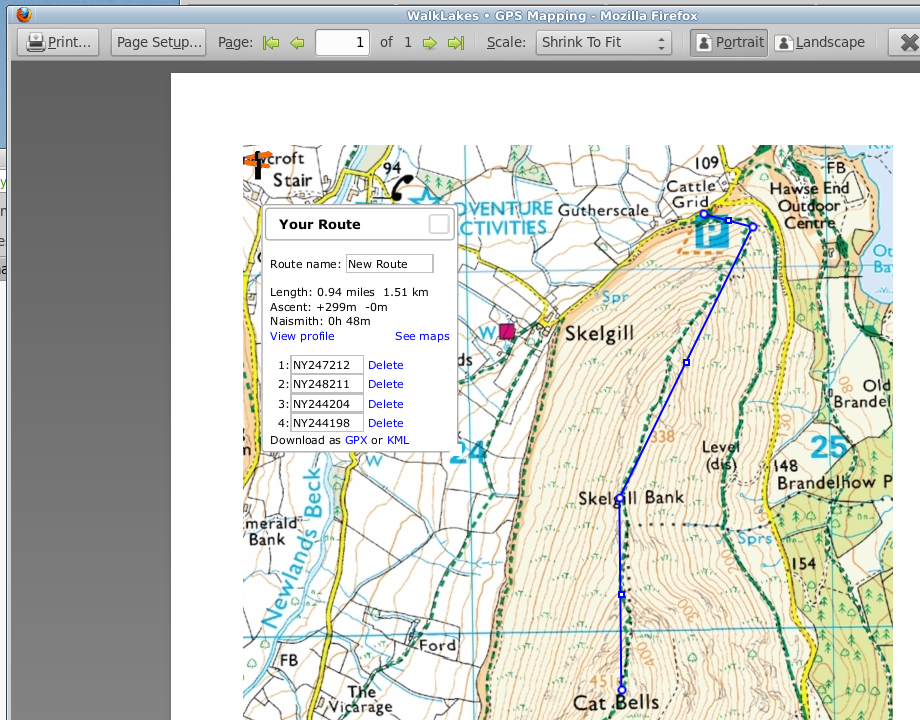Viewport: 920px width, 720px height.
Task: Open the Page Setup... dialog
Action: (158, 42)
